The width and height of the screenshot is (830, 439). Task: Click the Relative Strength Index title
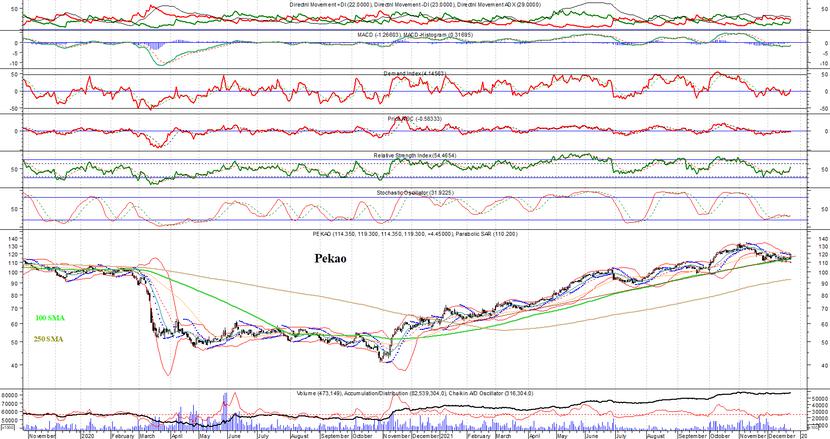[x=414, y=155]
